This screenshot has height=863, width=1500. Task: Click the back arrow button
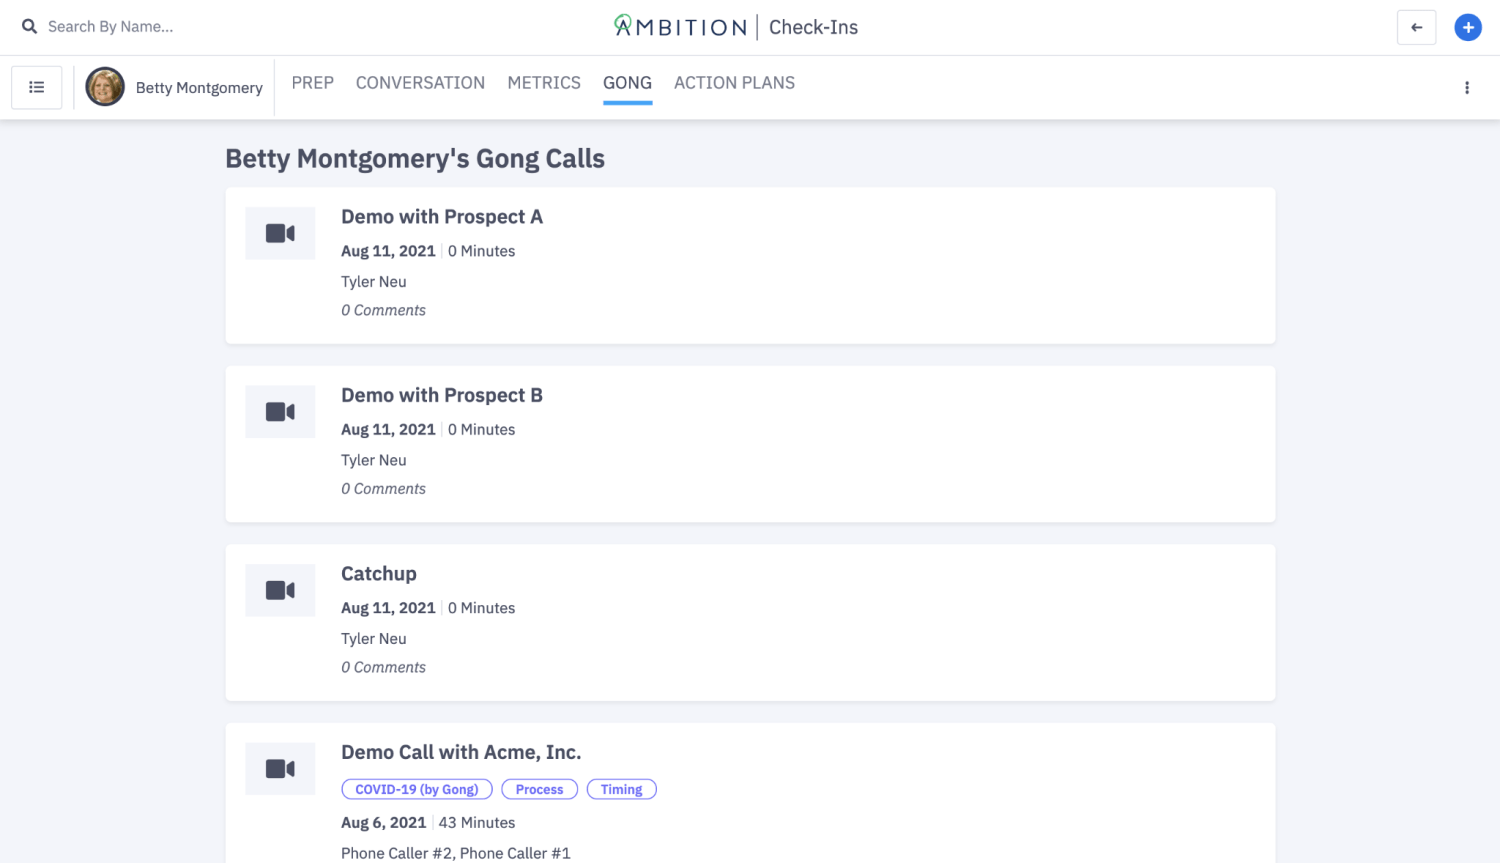(x=1416, y=28)
